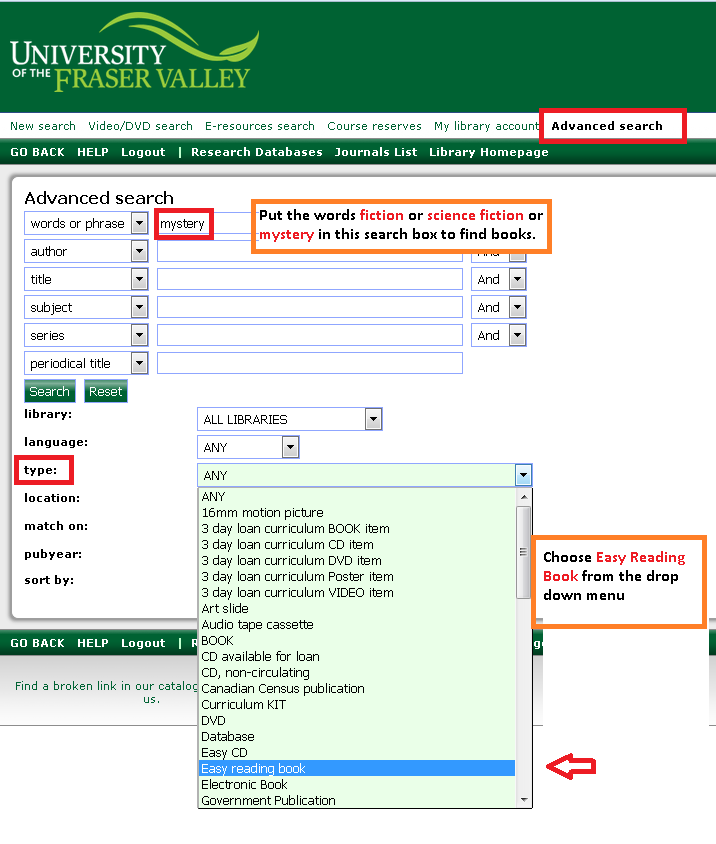
Task: Open E-resources search
Action: [x=259, y=126]
